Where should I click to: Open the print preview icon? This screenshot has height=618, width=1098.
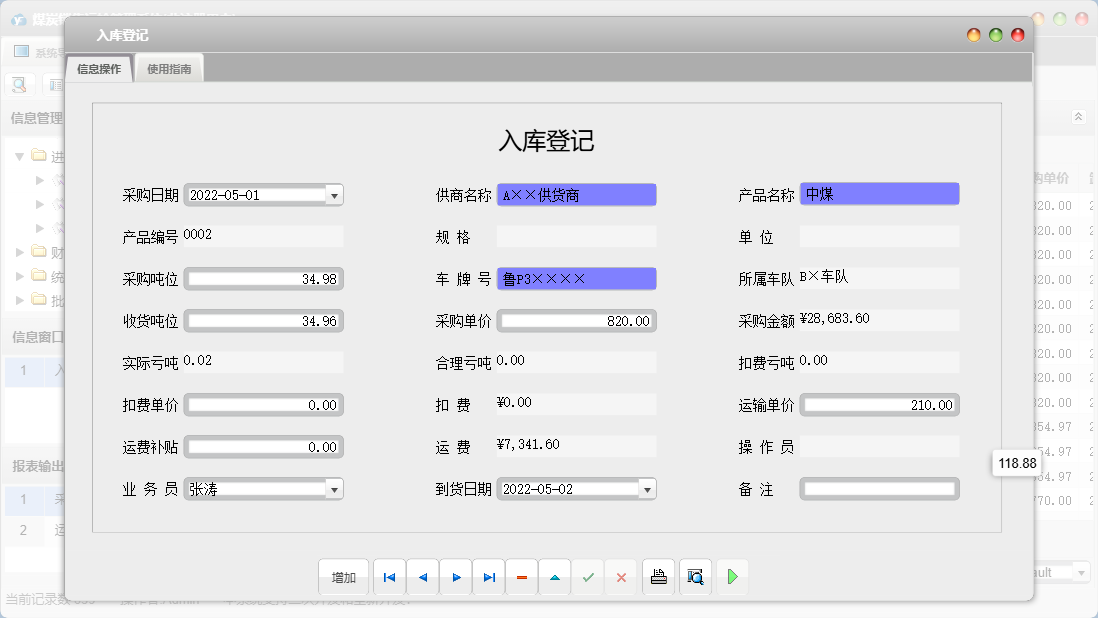[695, 577]
